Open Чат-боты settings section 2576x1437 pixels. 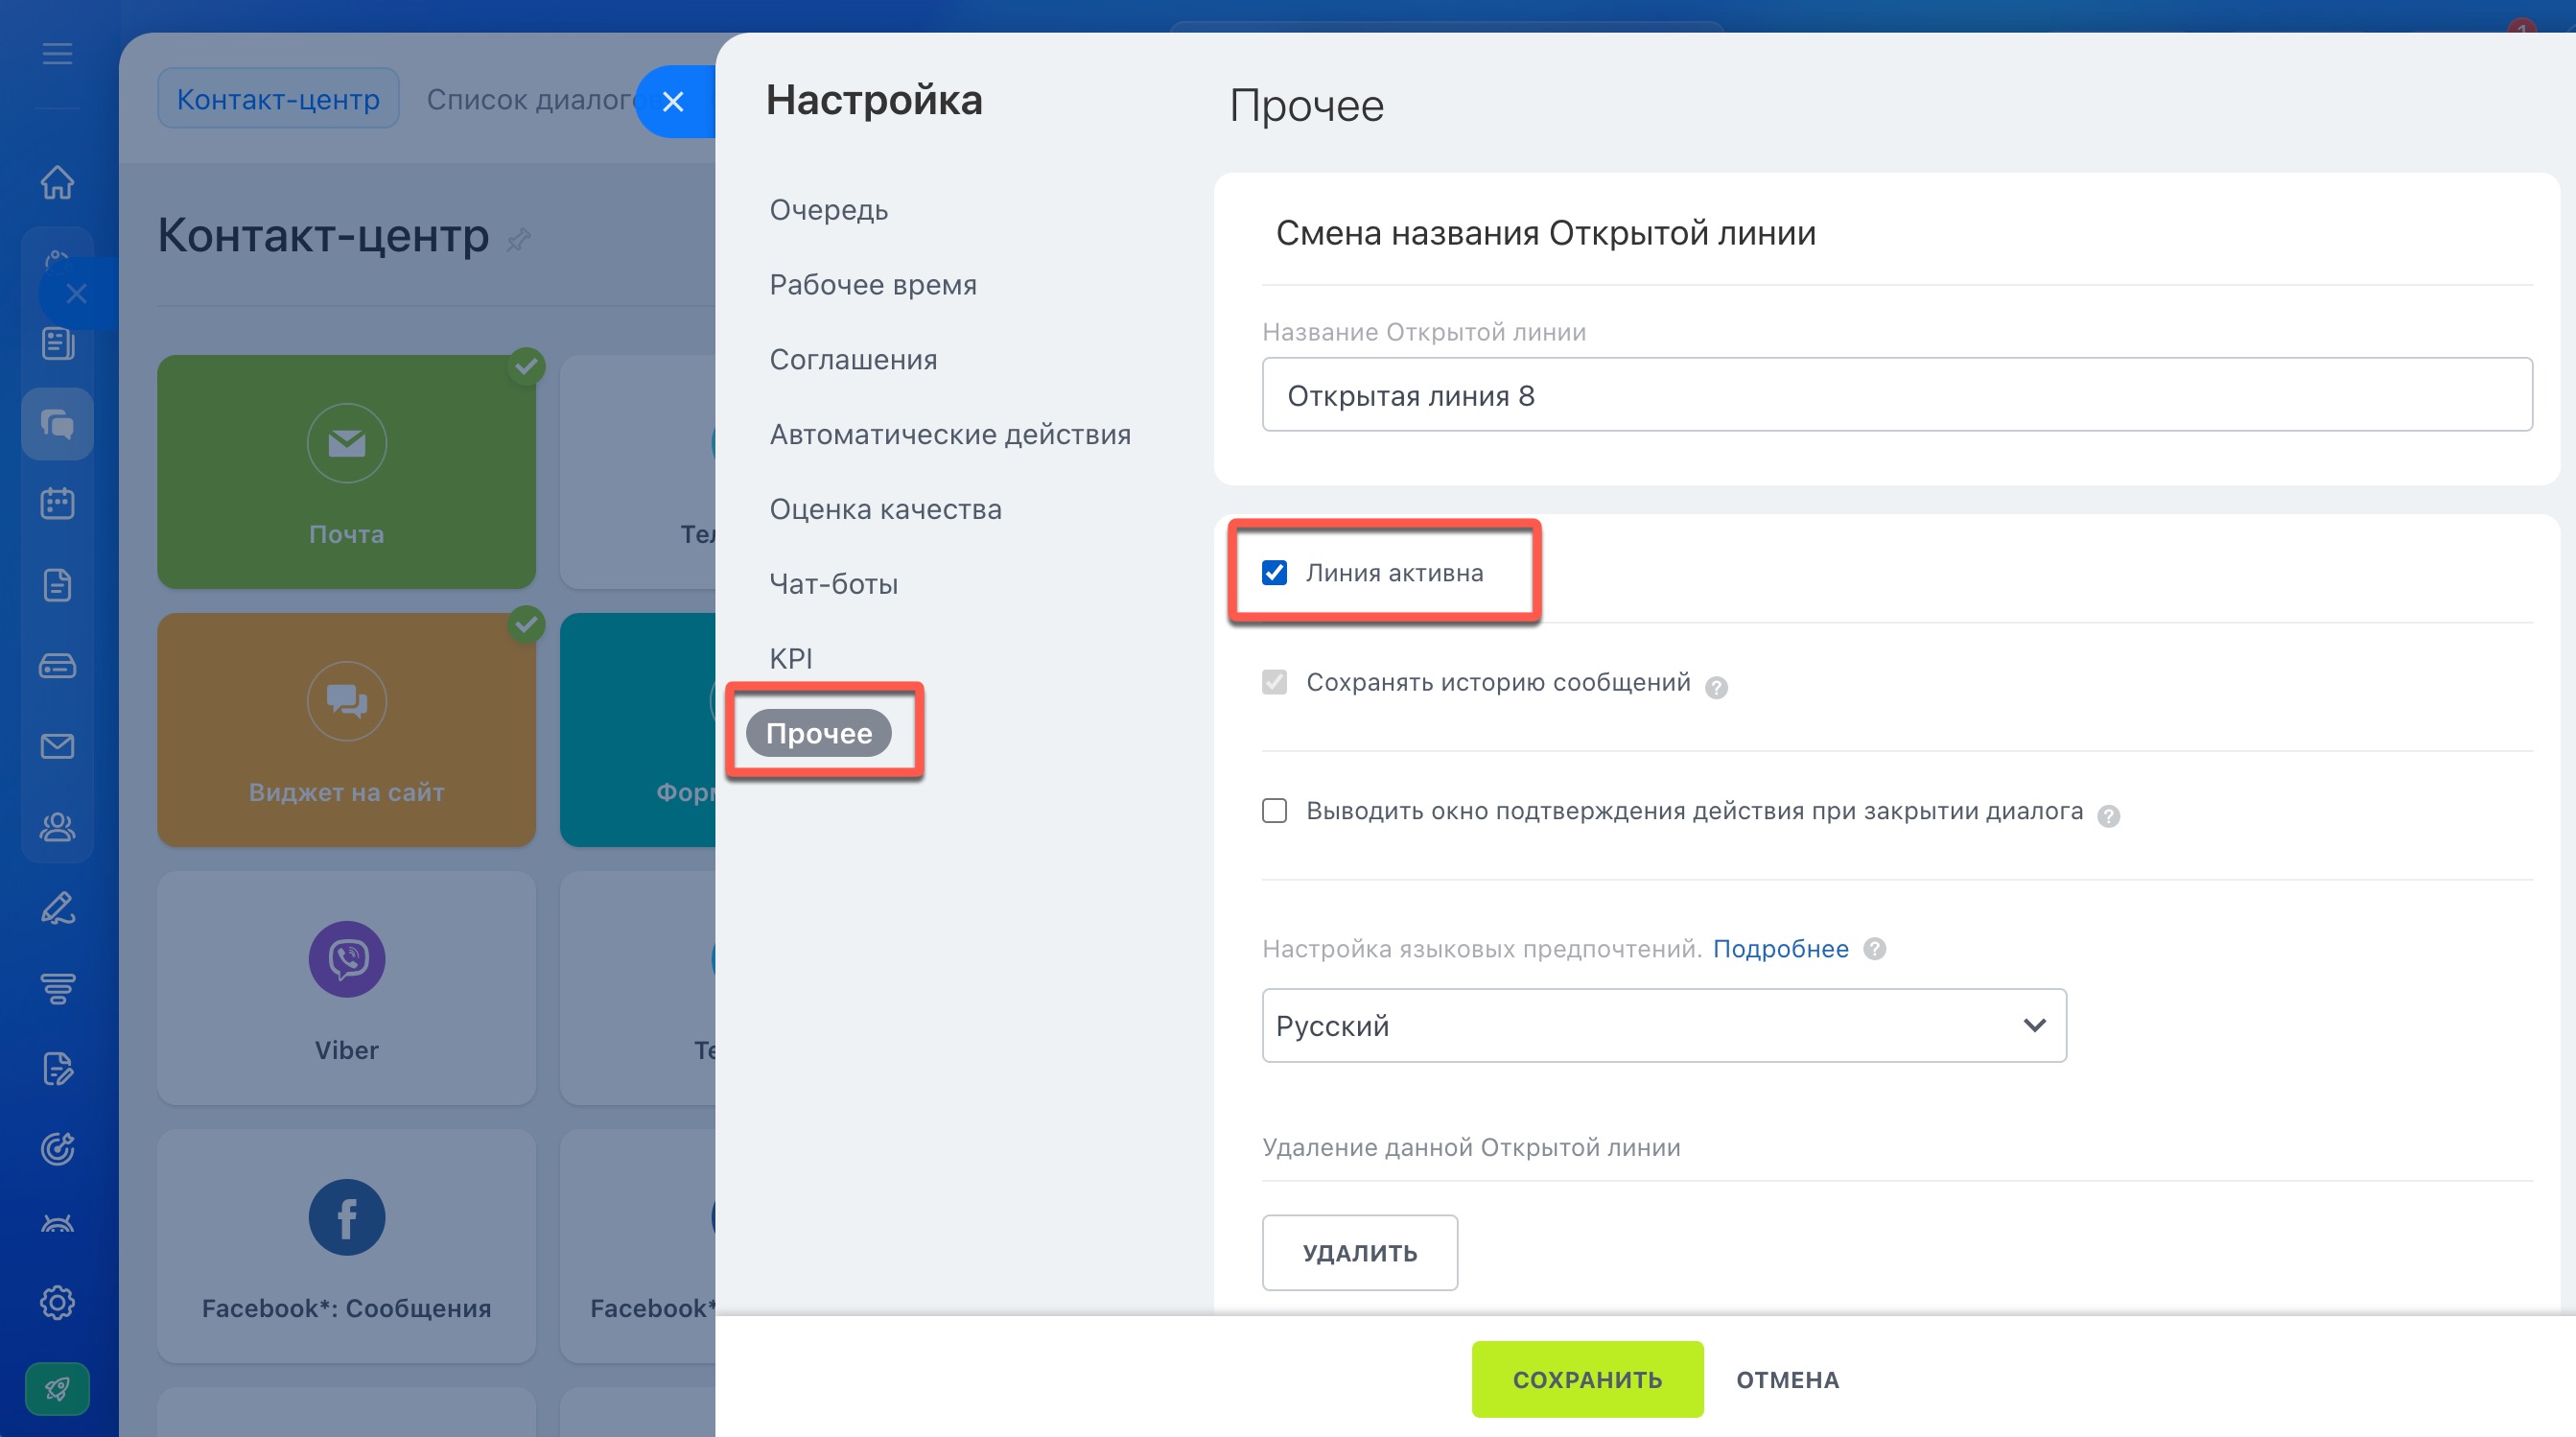pyautogui.click(x=833, y=584)
